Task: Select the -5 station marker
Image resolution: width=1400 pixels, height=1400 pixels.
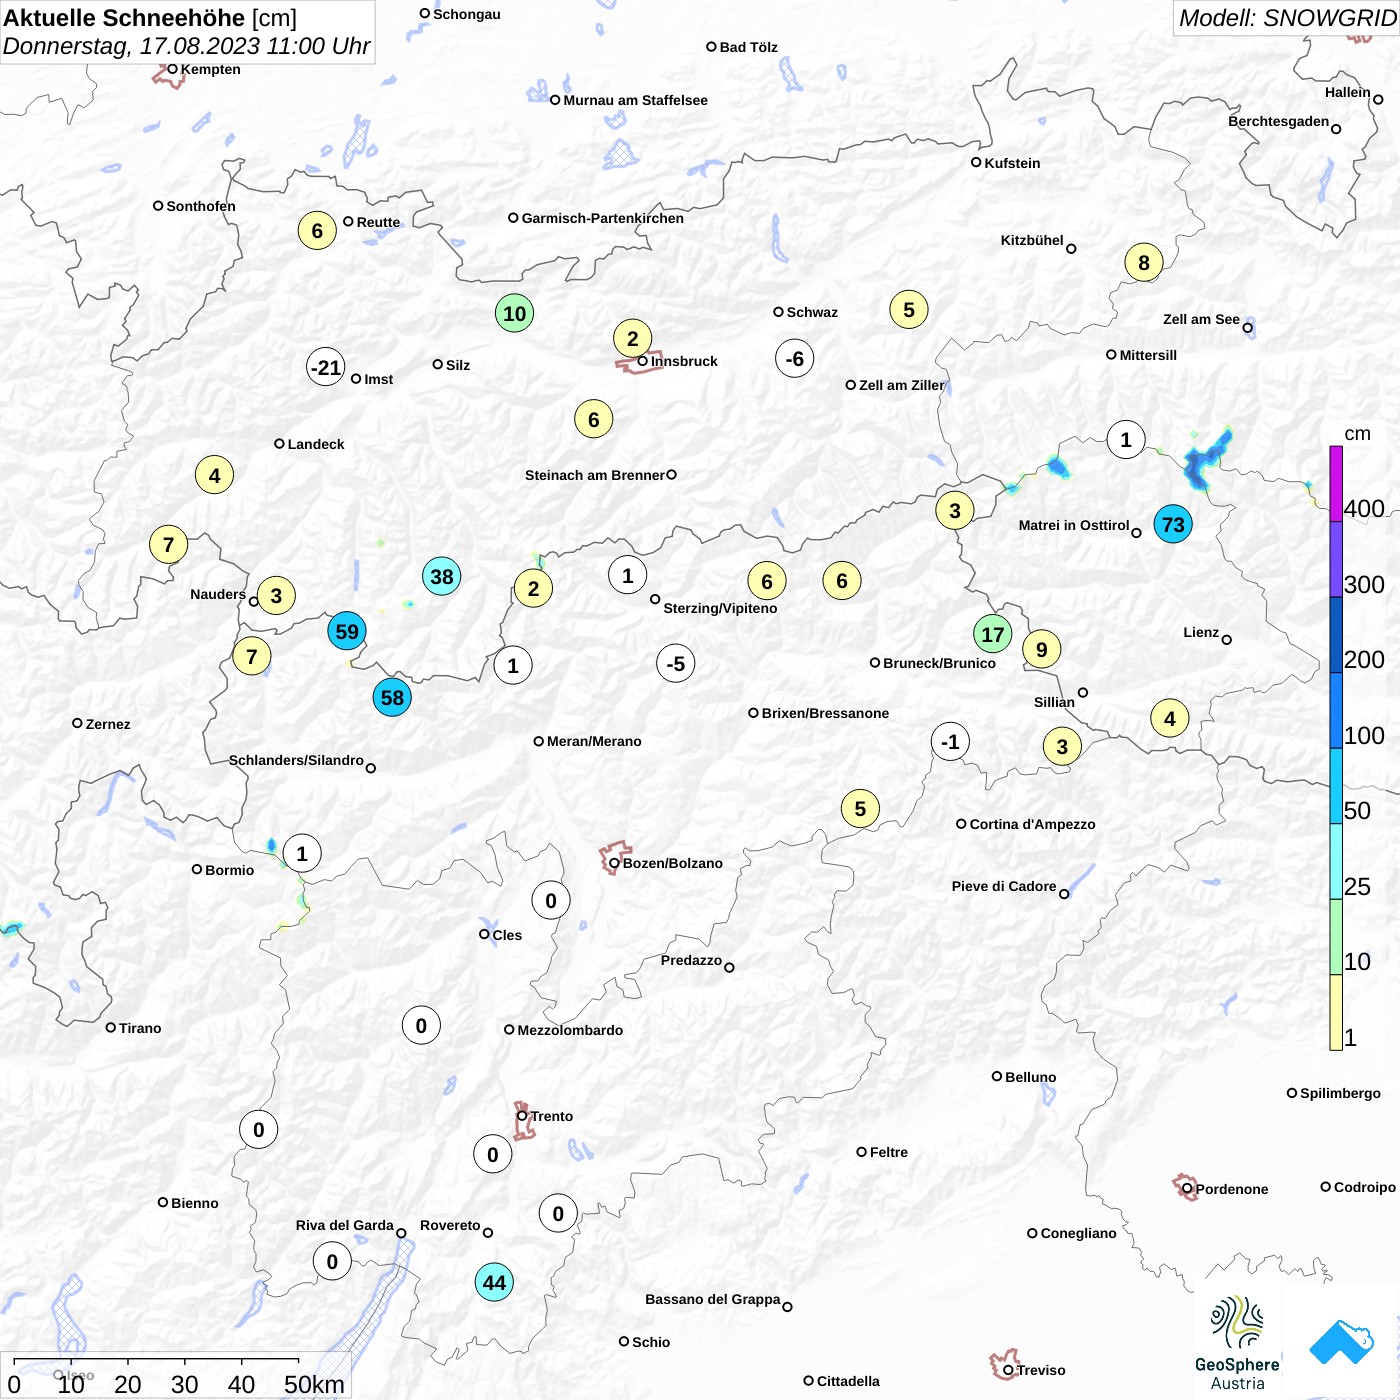Action: pos(676,664)
